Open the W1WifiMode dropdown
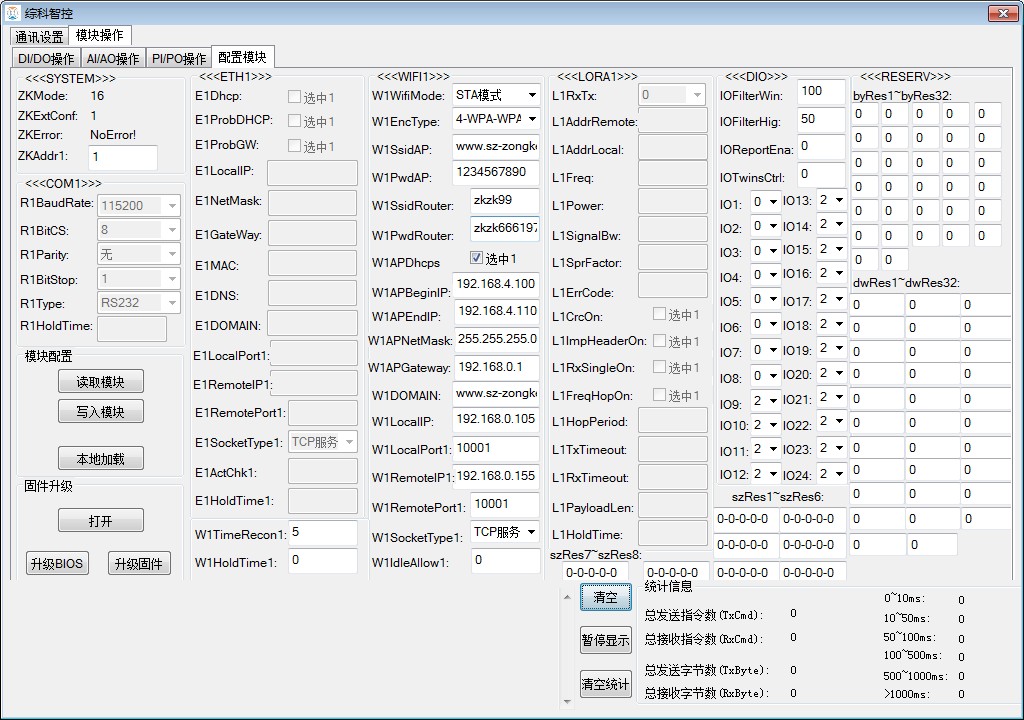This screenshot has height=720, width=1024. coord(531,95)
